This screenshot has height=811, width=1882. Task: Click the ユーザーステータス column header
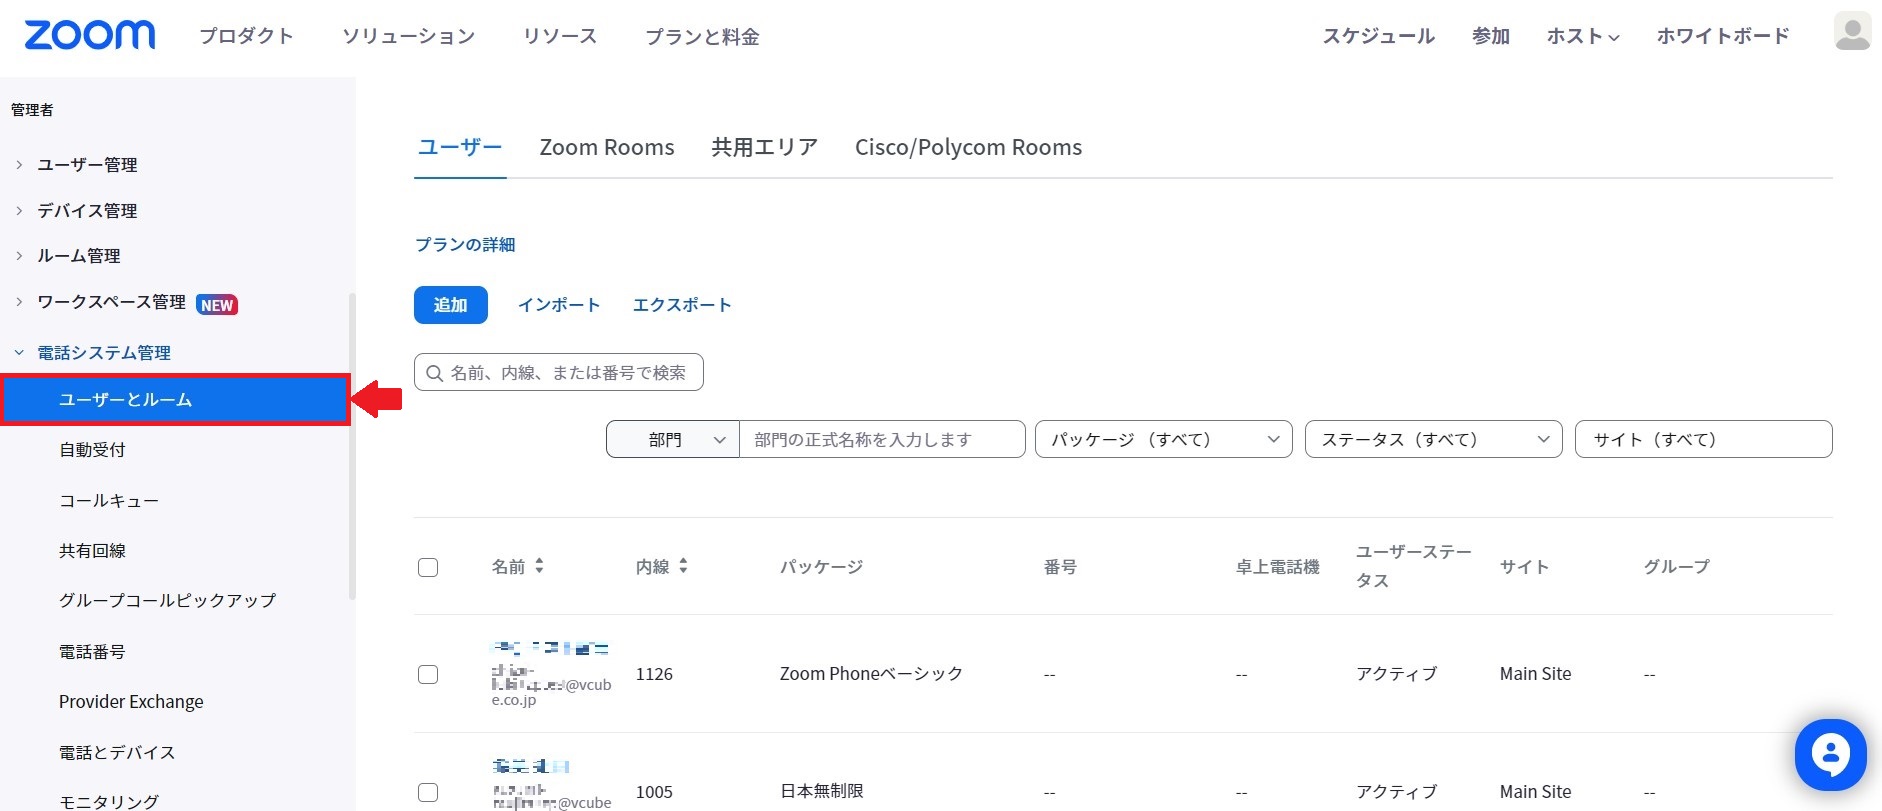(1413, 566)
